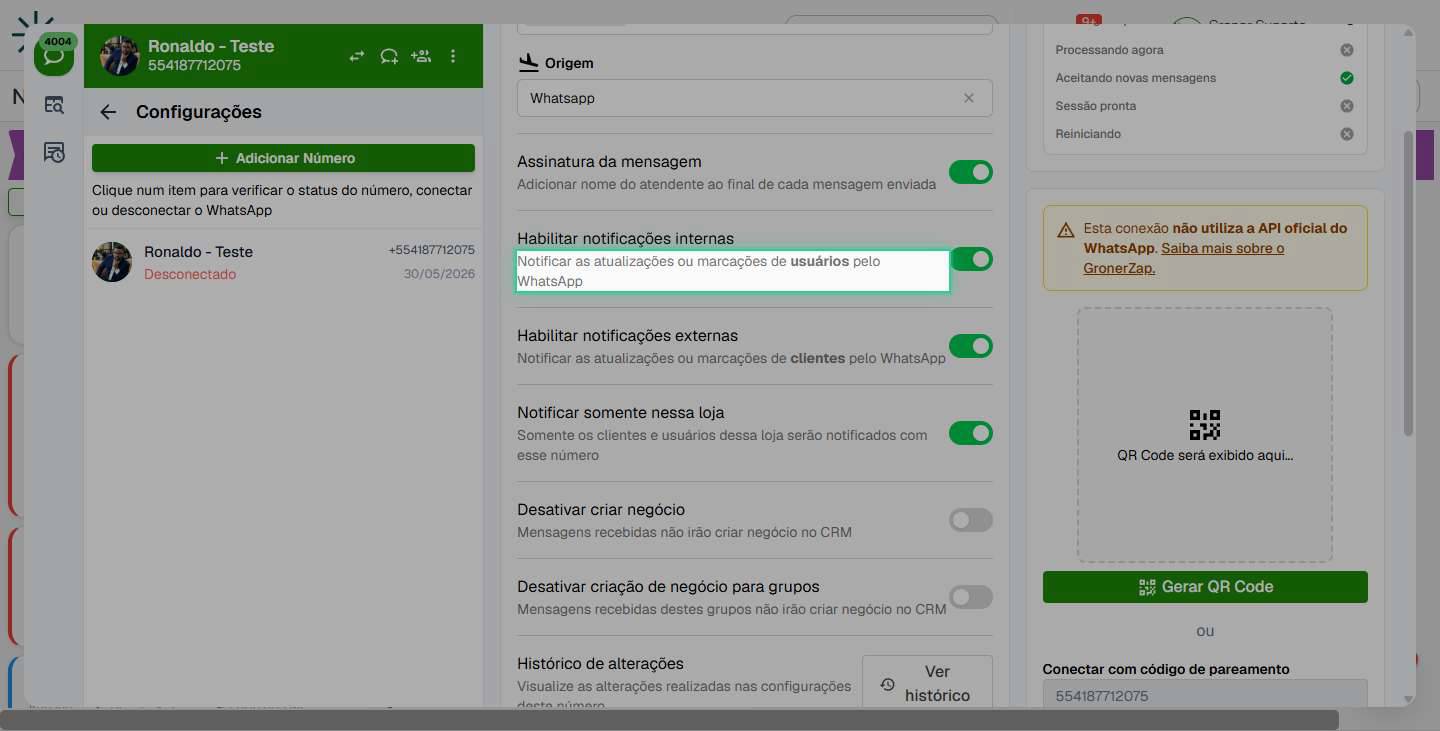Turn off Notificar somente nessa loja
The image size is (1440, 731).
tap(971, 433)
